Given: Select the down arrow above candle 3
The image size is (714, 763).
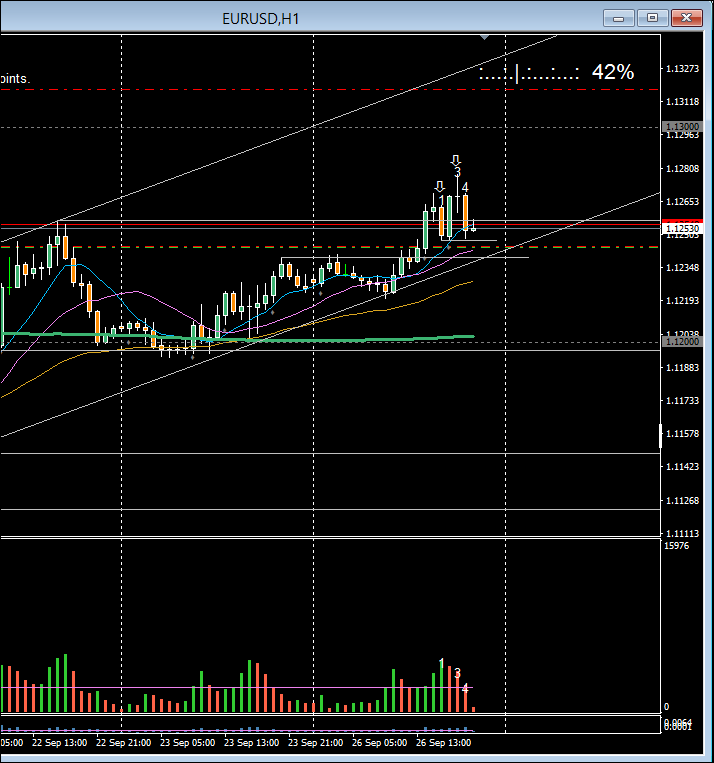Looking at the screenshot, I should (x=456, y=160).
